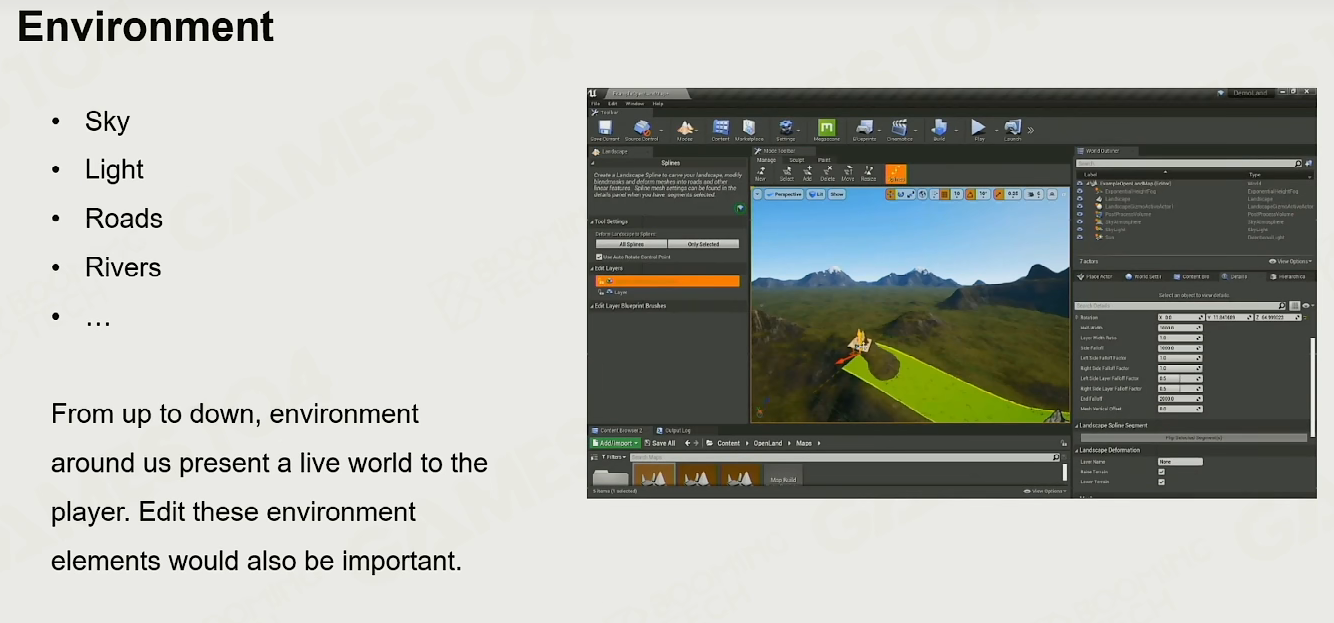Choose the Add landscape component tool

[807, 173]
